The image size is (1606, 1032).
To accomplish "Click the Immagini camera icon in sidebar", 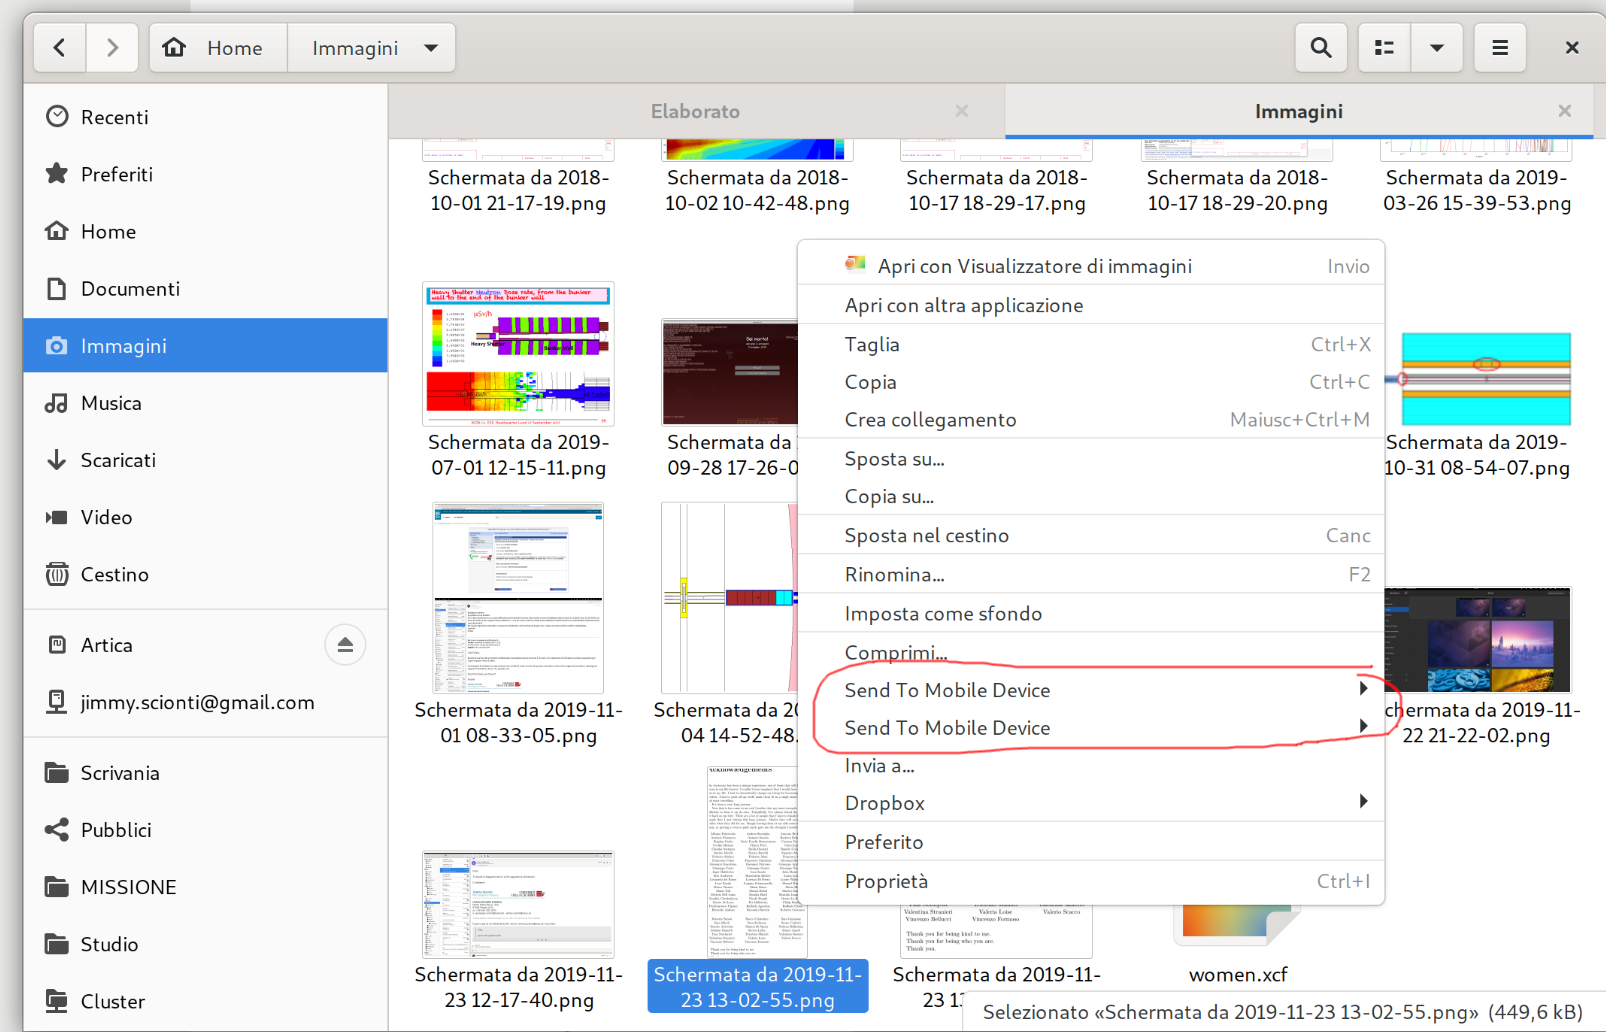I will [x=58, y=346].
